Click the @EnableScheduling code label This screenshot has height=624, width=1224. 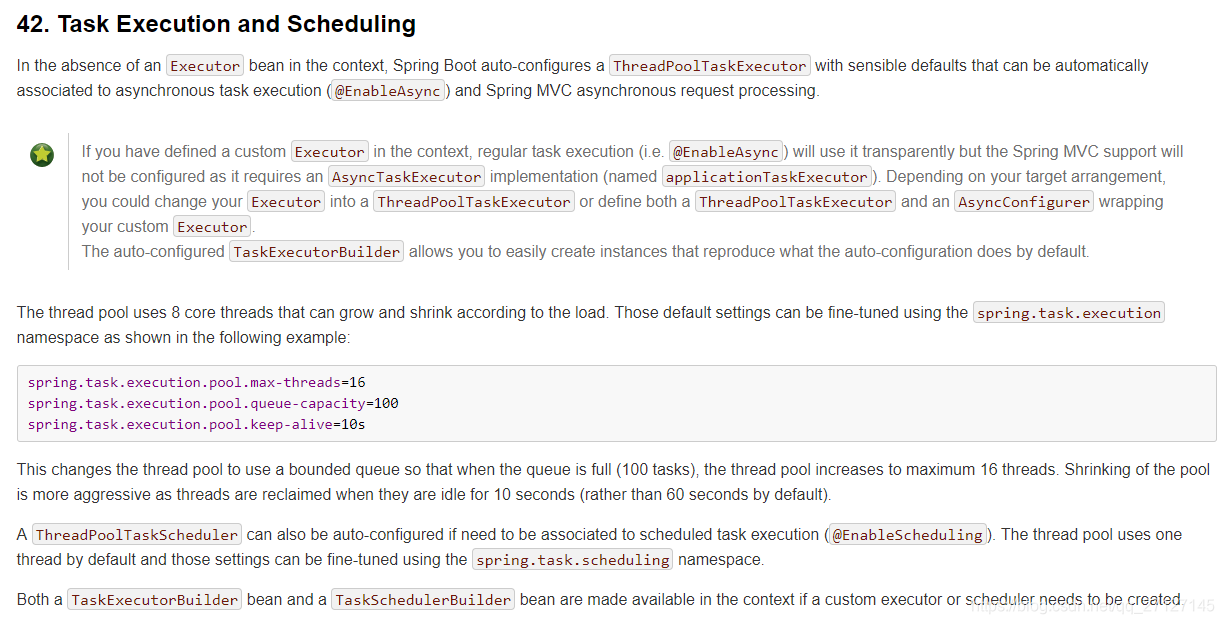tap(908, 535)
